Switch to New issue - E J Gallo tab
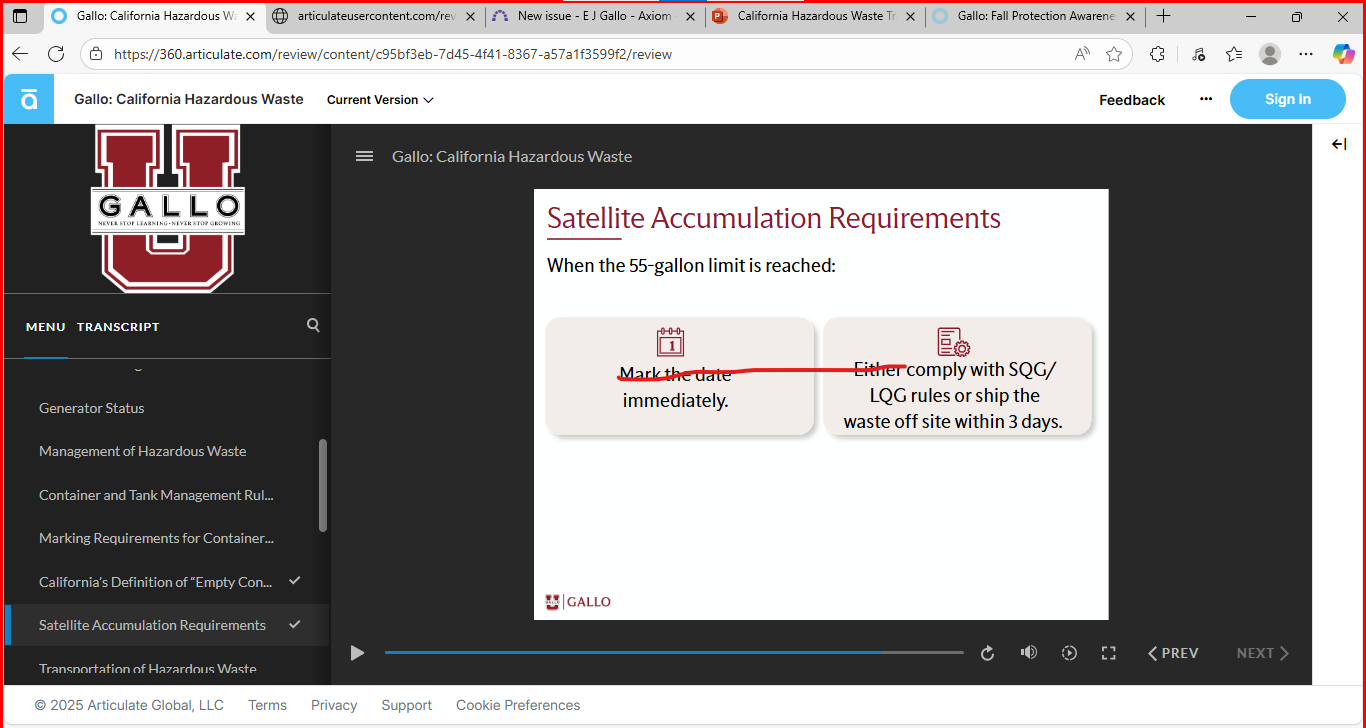Viewport: 1366px width, 728px height. pos(594,16)
